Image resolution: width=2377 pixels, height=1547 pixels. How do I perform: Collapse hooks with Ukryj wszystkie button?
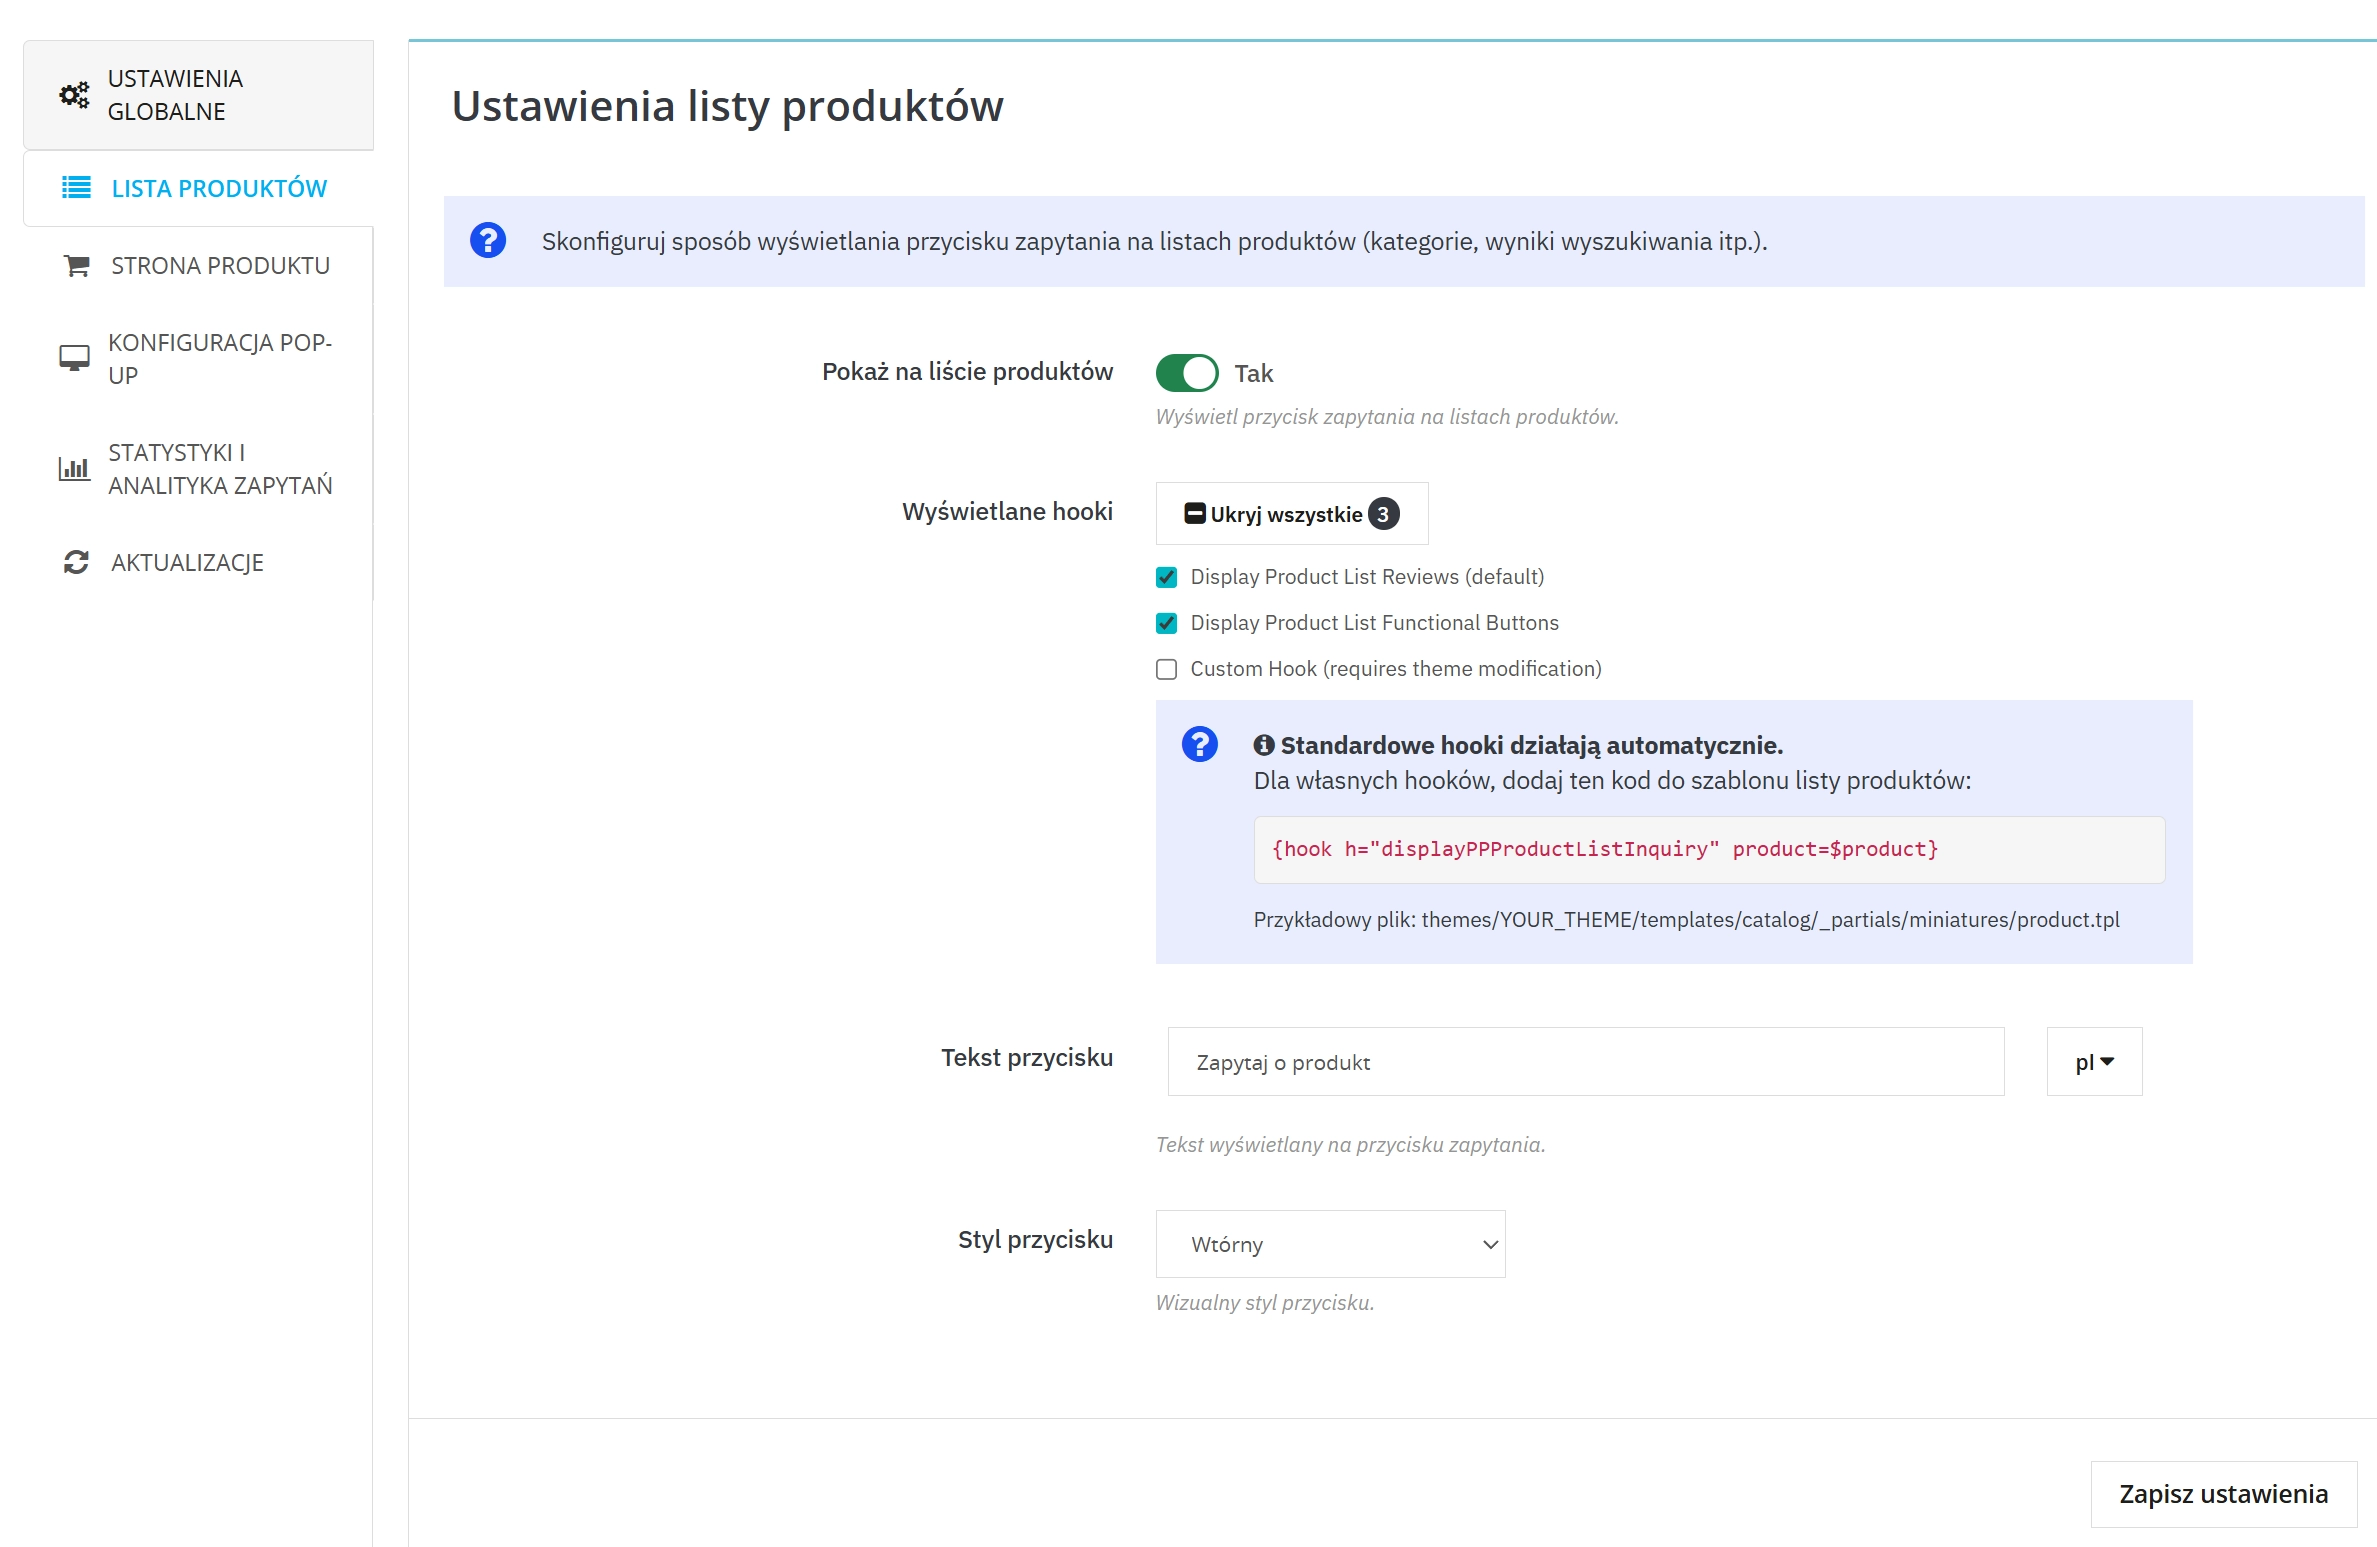[1290, 514]
